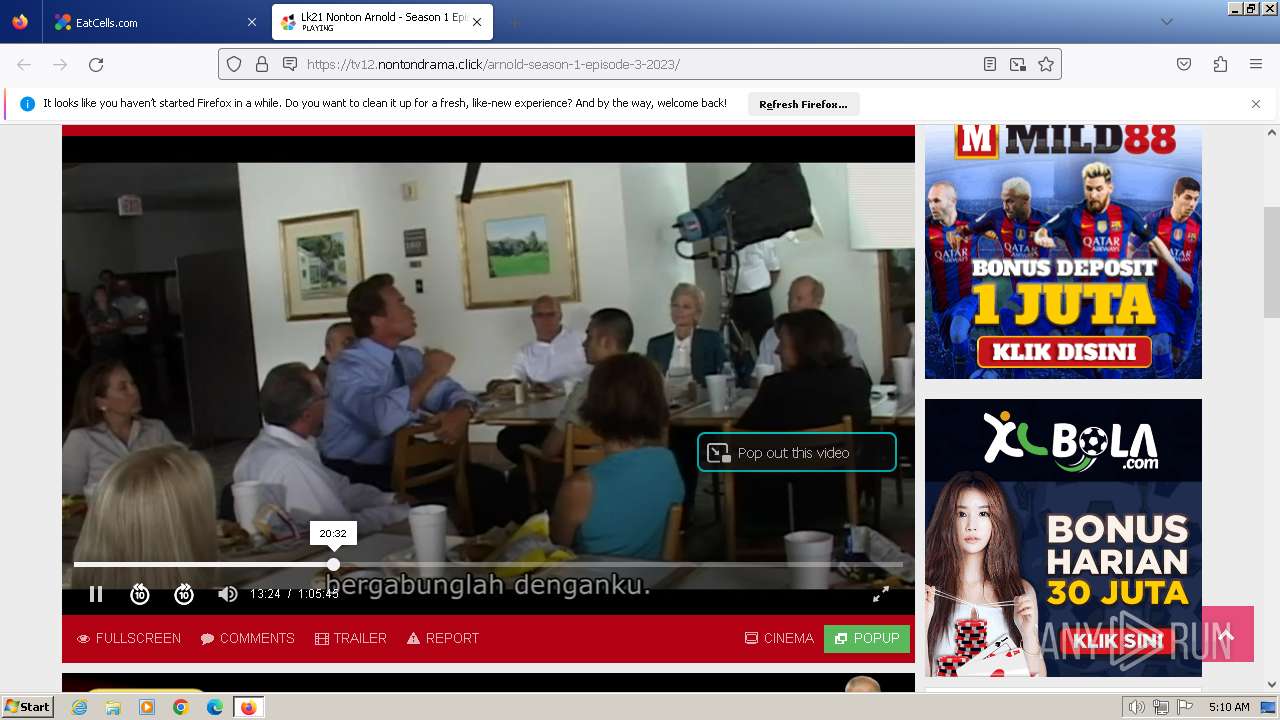This screenshot has width=1280, height=720.
Task: Click page vertical scrollbar thumb
Action: [1272, 262]
